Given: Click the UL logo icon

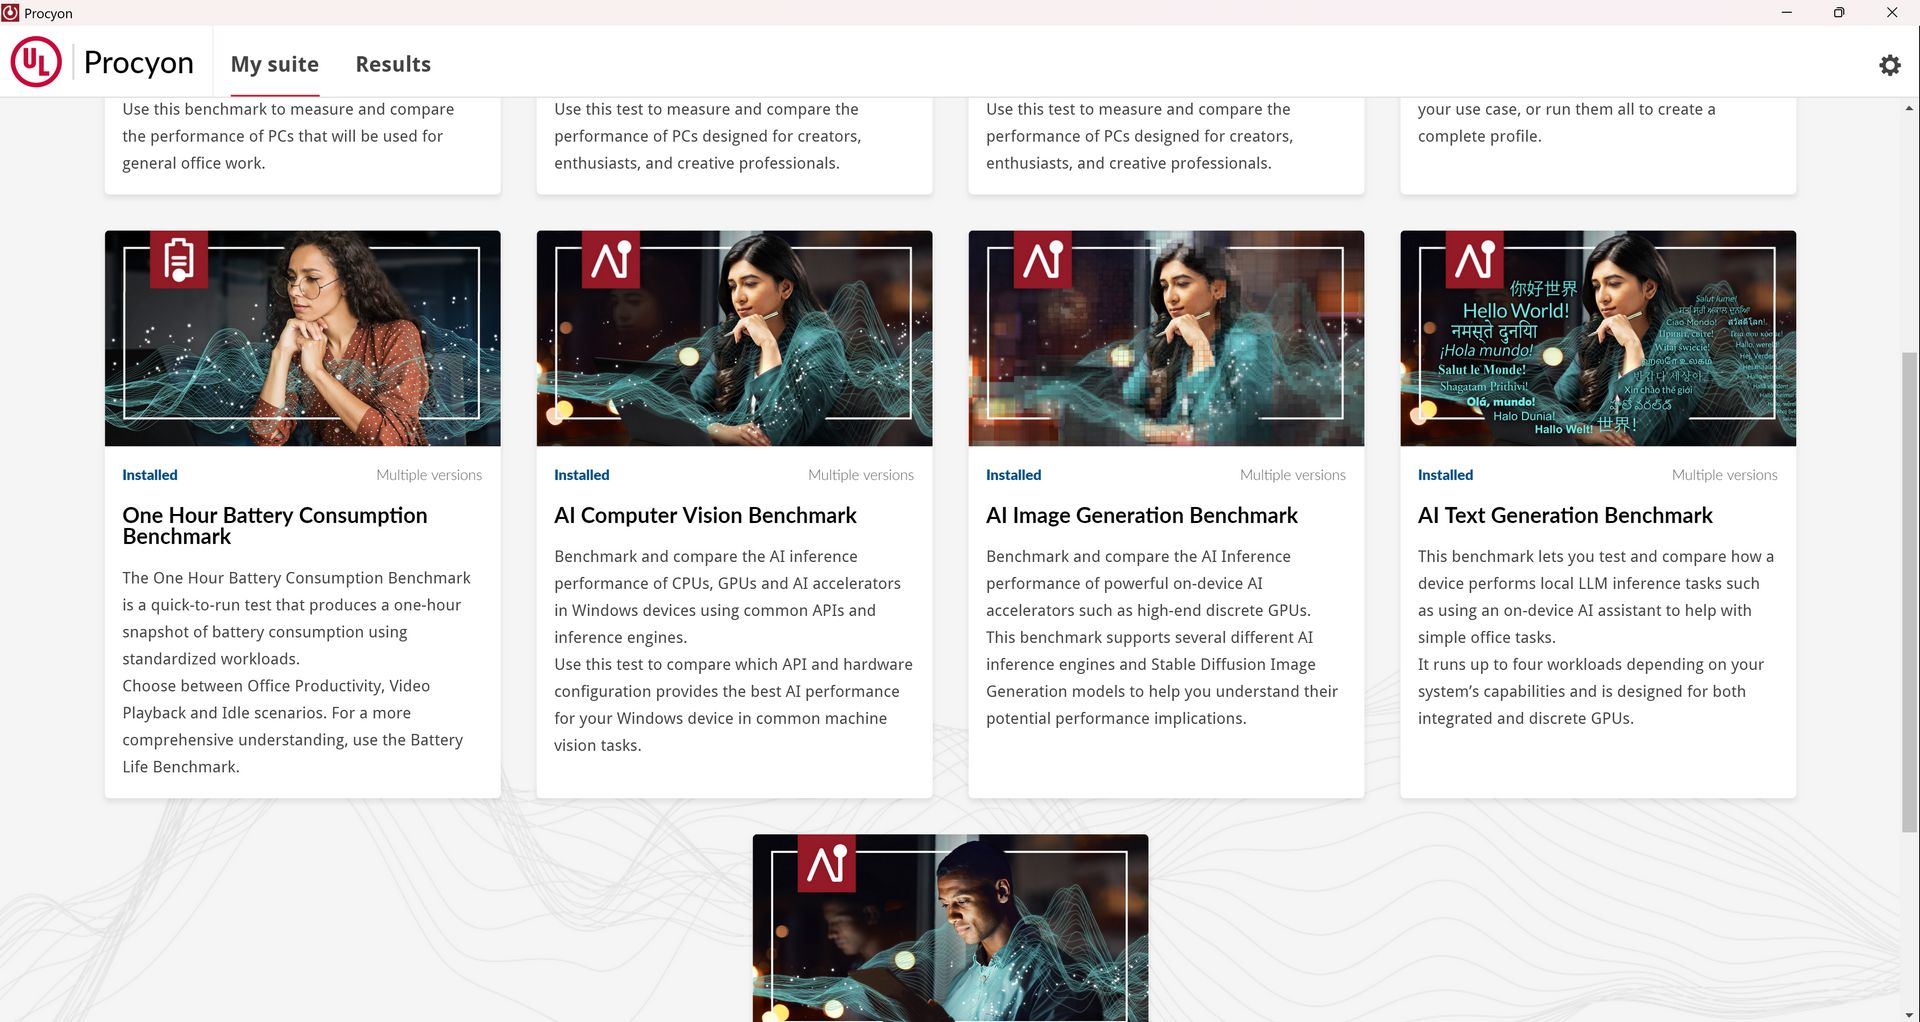Looking at the screenshot, I should tap(36, 62).
